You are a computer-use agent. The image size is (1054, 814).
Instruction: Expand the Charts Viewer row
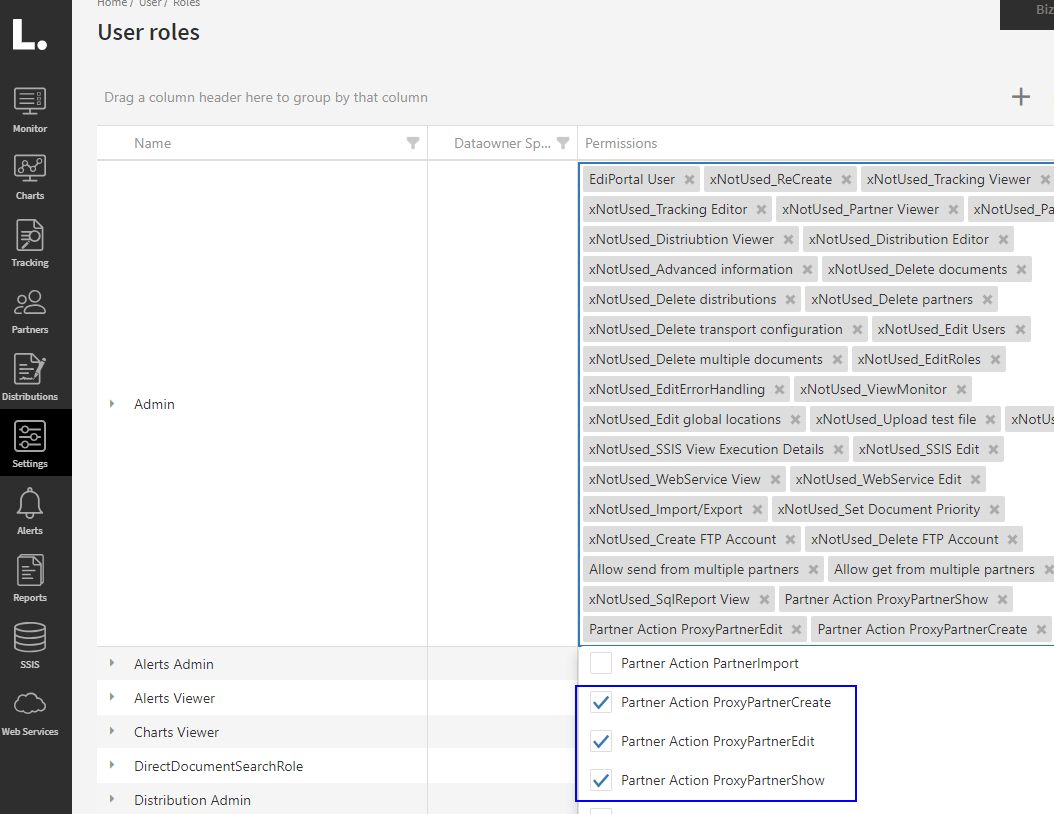tap(112, 732)
